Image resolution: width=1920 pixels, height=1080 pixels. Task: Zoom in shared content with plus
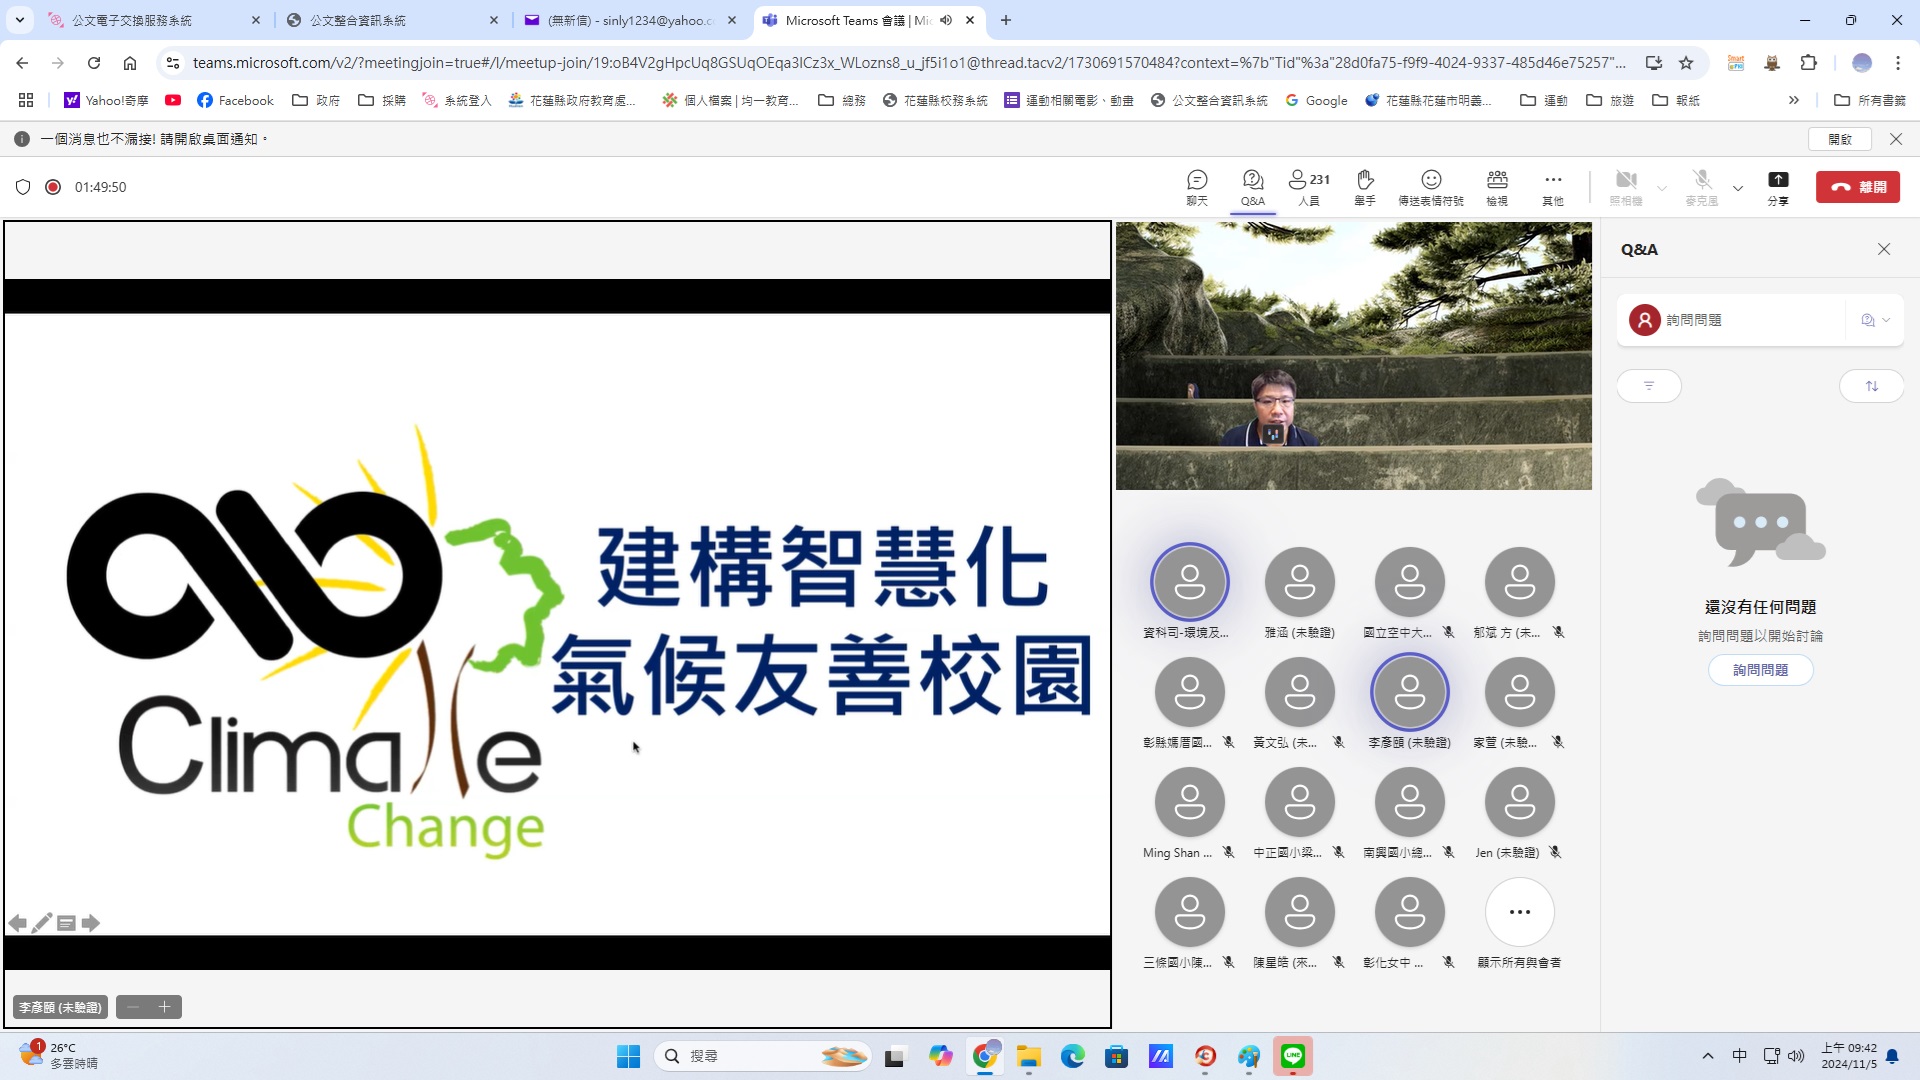pos(165,1007)
